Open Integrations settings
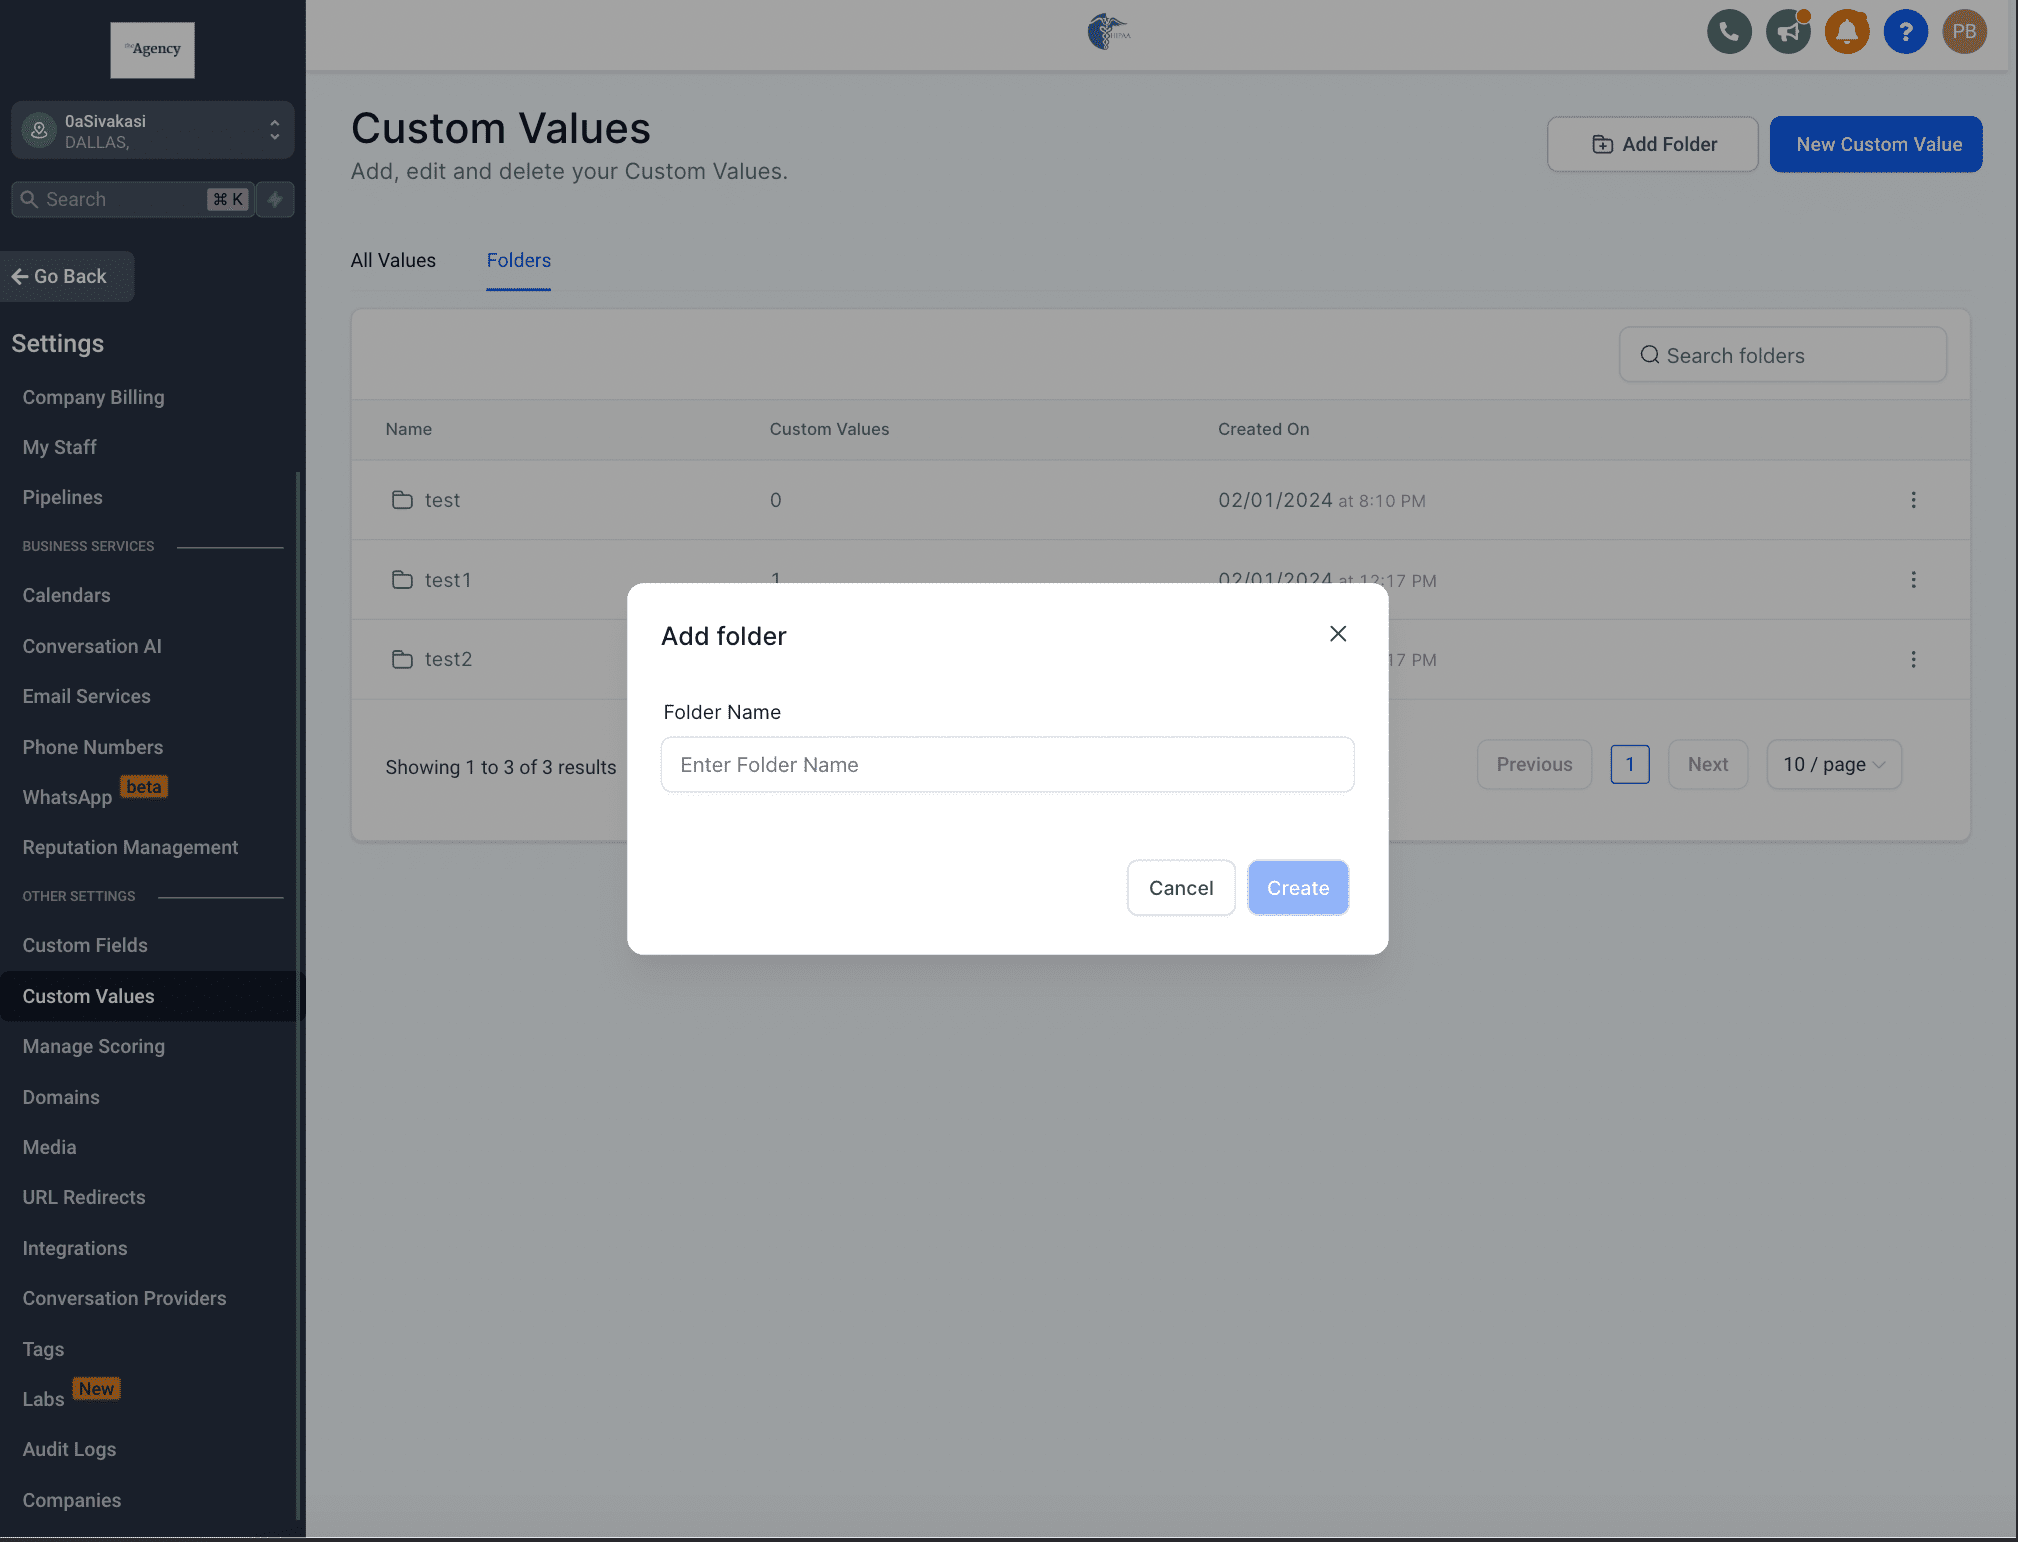 75,1248
